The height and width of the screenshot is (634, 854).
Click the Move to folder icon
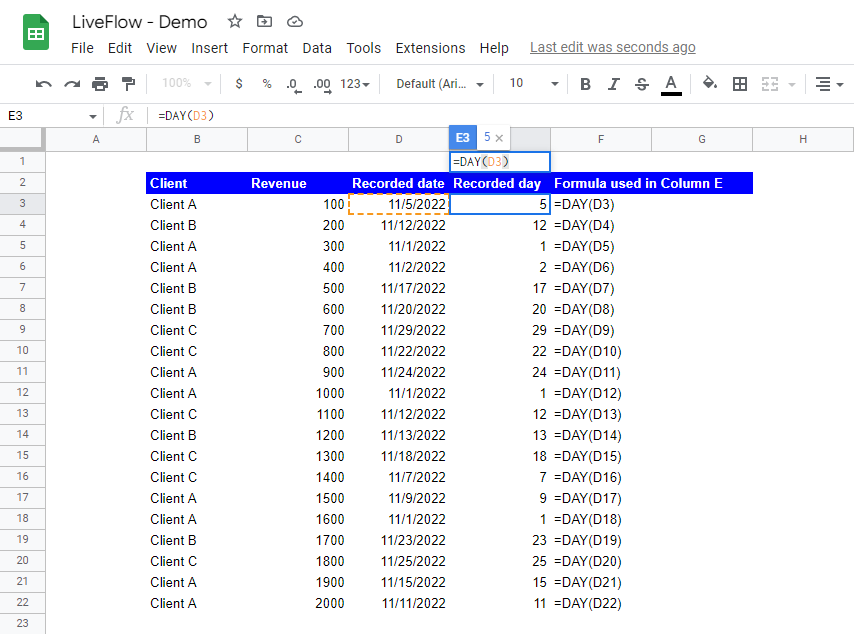(264, 21)
